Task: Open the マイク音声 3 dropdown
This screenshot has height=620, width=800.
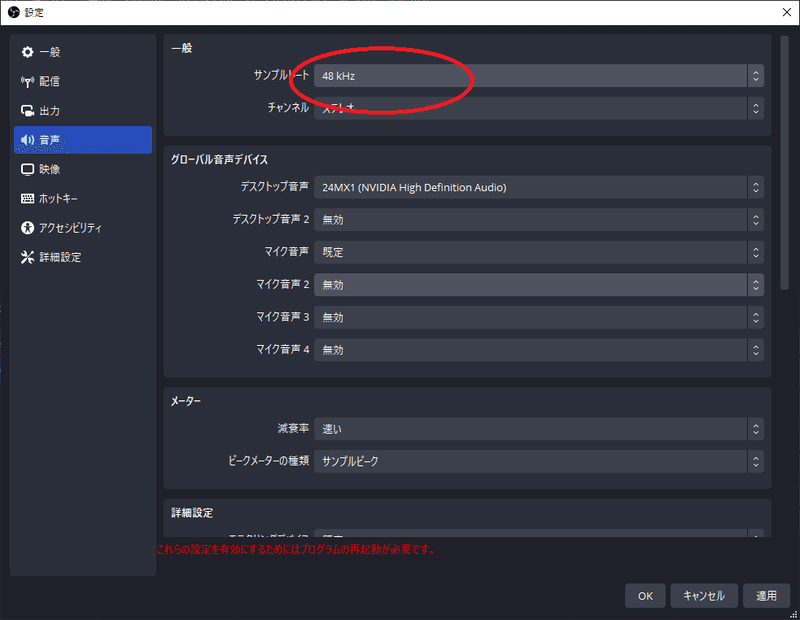Action: (x=539, y=317)
